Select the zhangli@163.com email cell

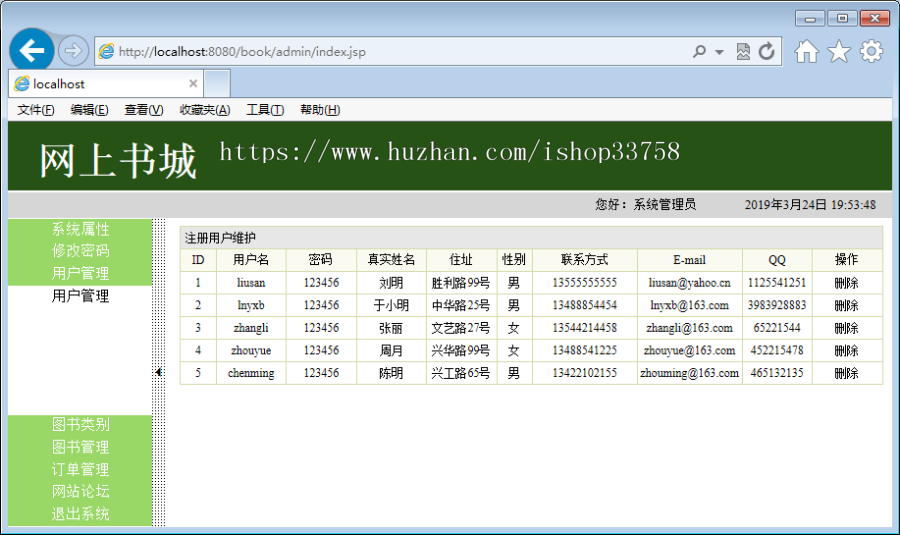689,328
